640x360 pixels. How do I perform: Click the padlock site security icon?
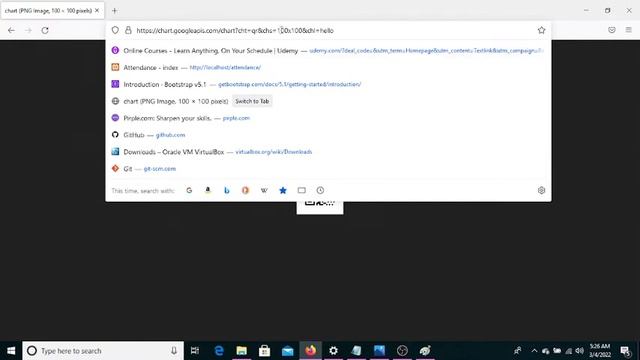128,30
